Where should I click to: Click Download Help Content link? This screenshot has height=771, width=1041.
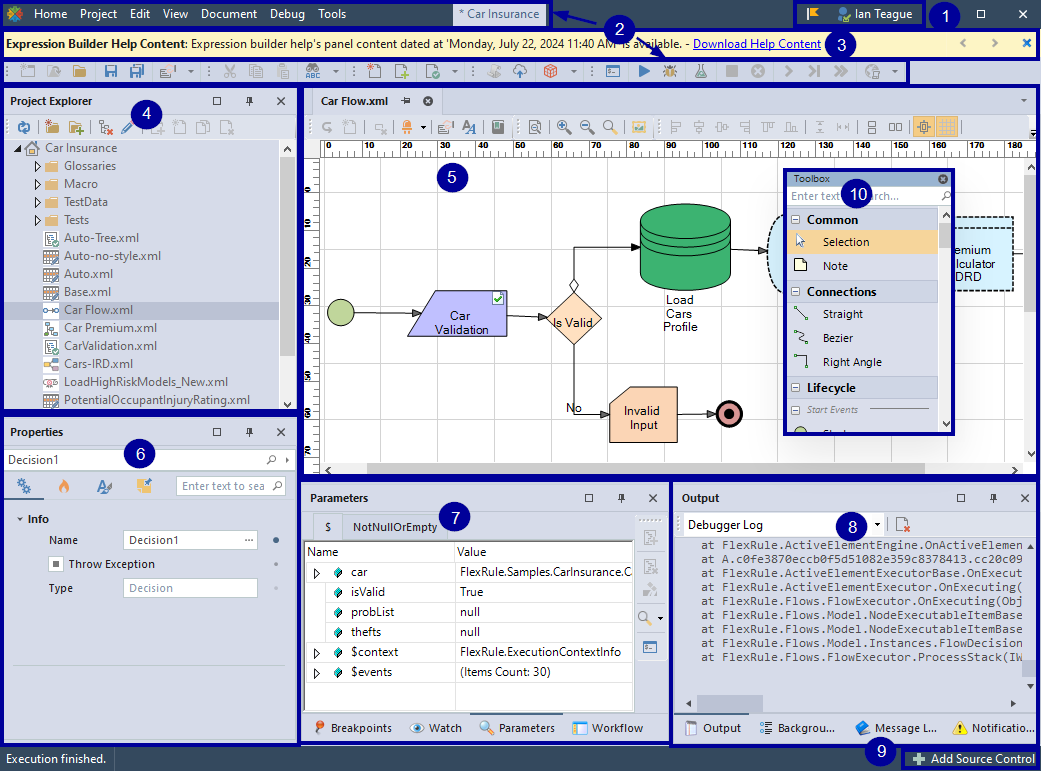coord(757,44)
